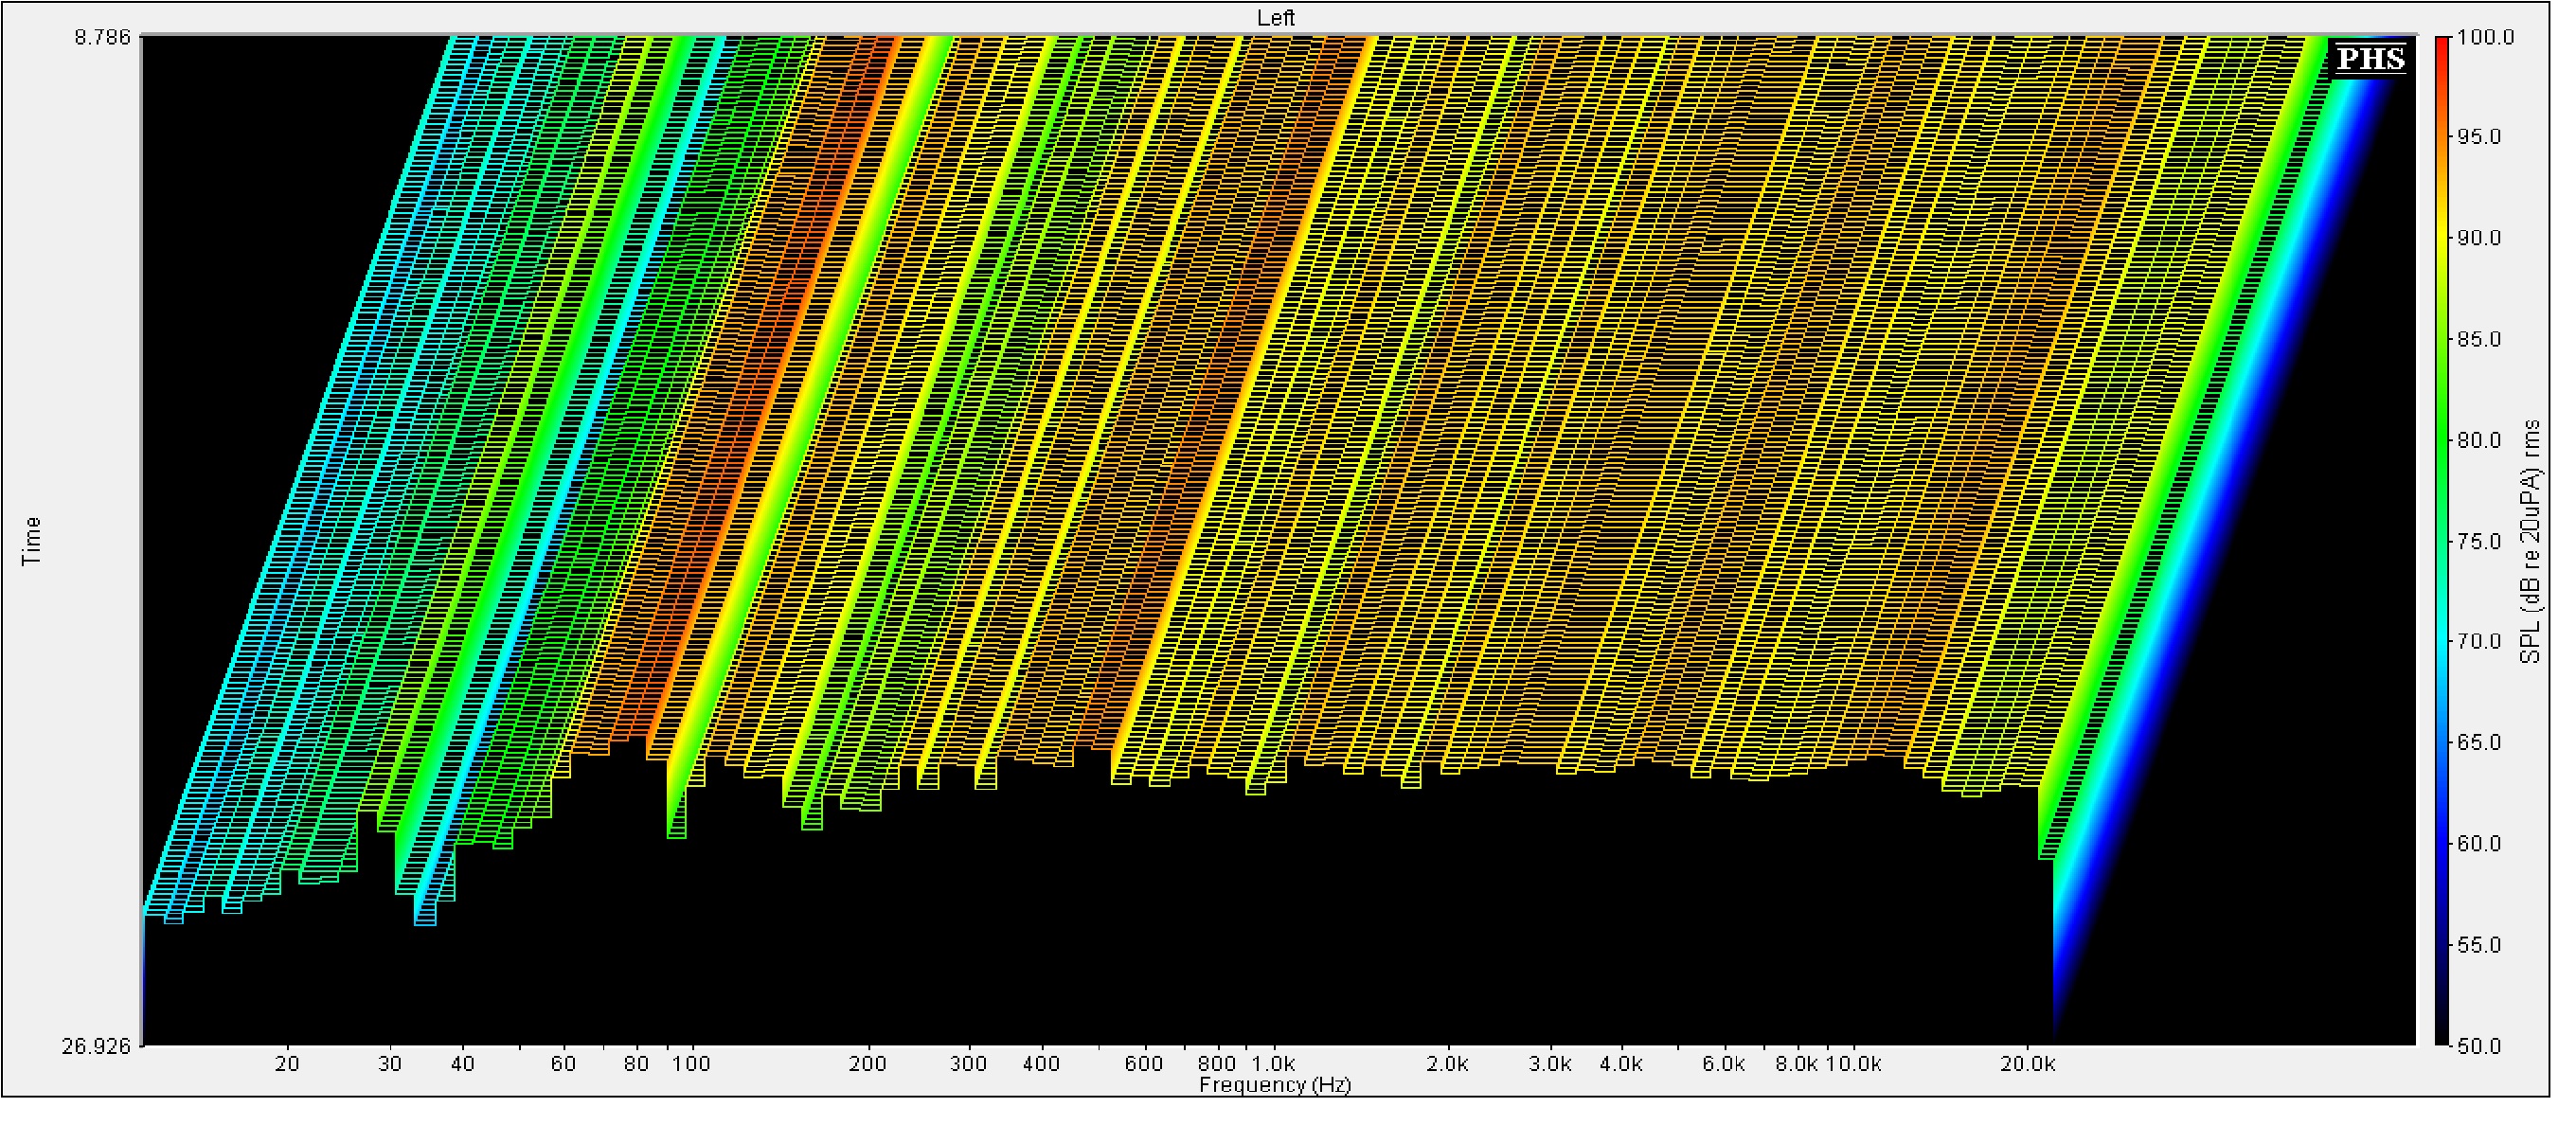Click the 65.0 tick on color scale
This screenshot has width=2576, height=1125.
click(x=2478, y=743)
